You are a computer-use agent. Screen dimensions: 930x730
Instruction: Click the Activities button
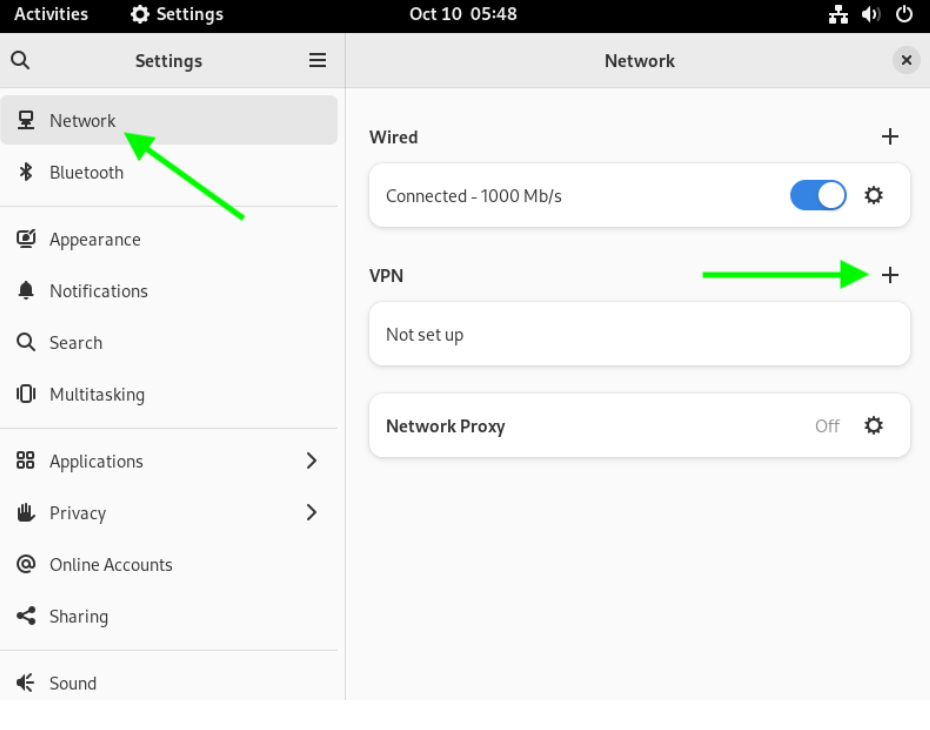click(x=51, y=14)
